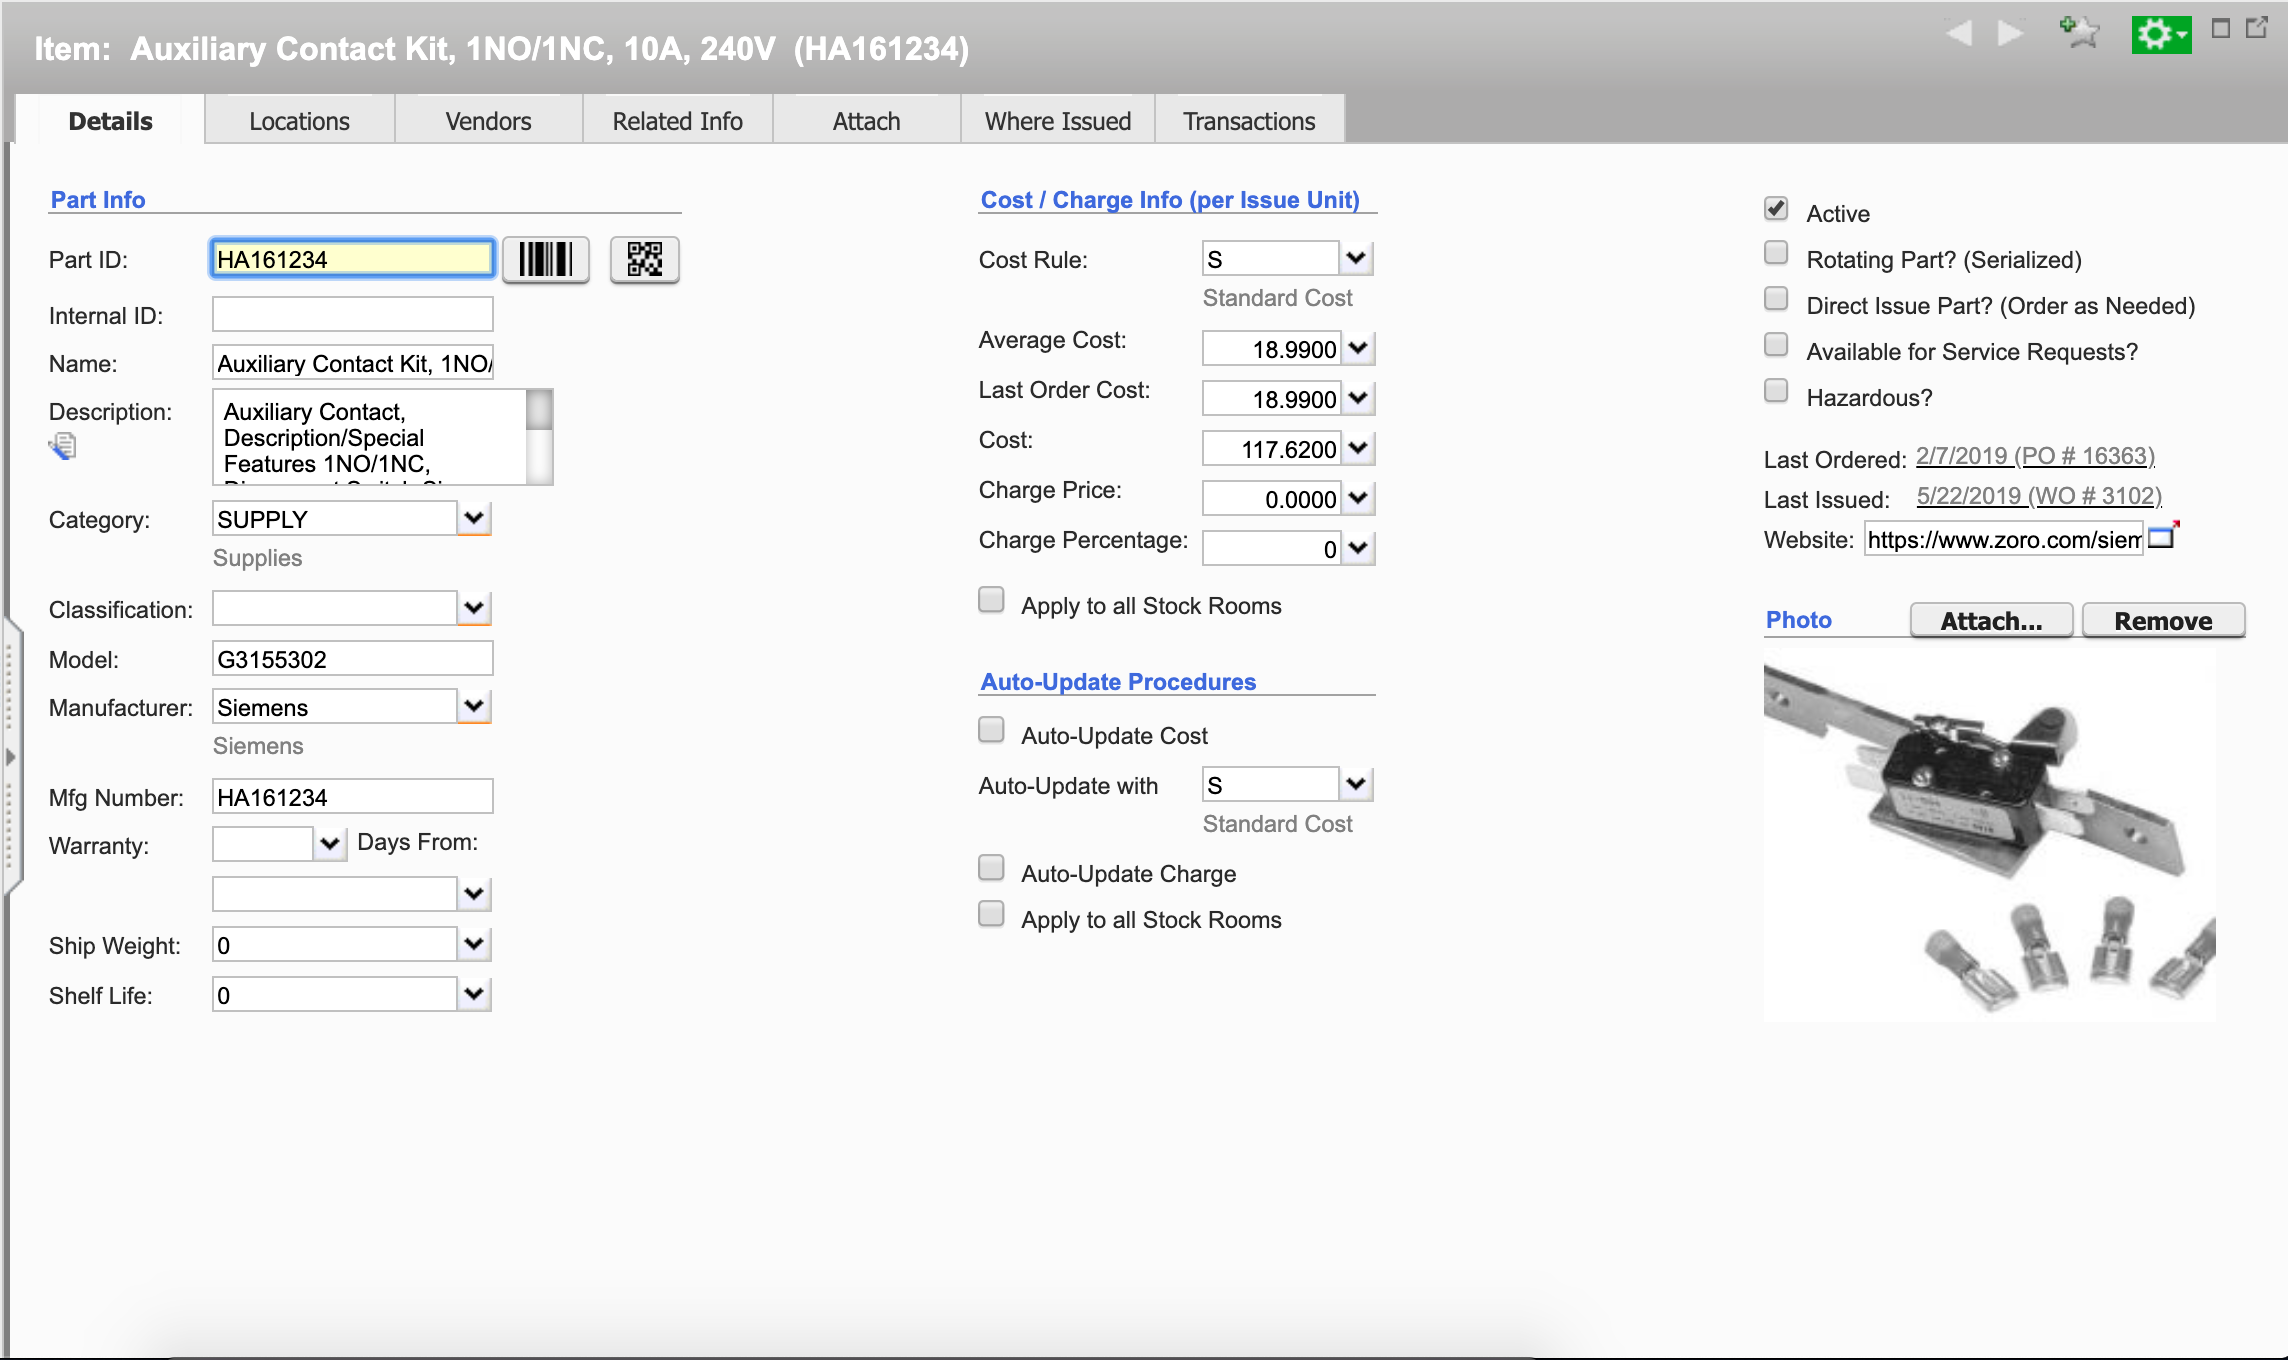Go to previous record with left arrow
This screenshot has height=1360, width=2288.
(1959, 34)
